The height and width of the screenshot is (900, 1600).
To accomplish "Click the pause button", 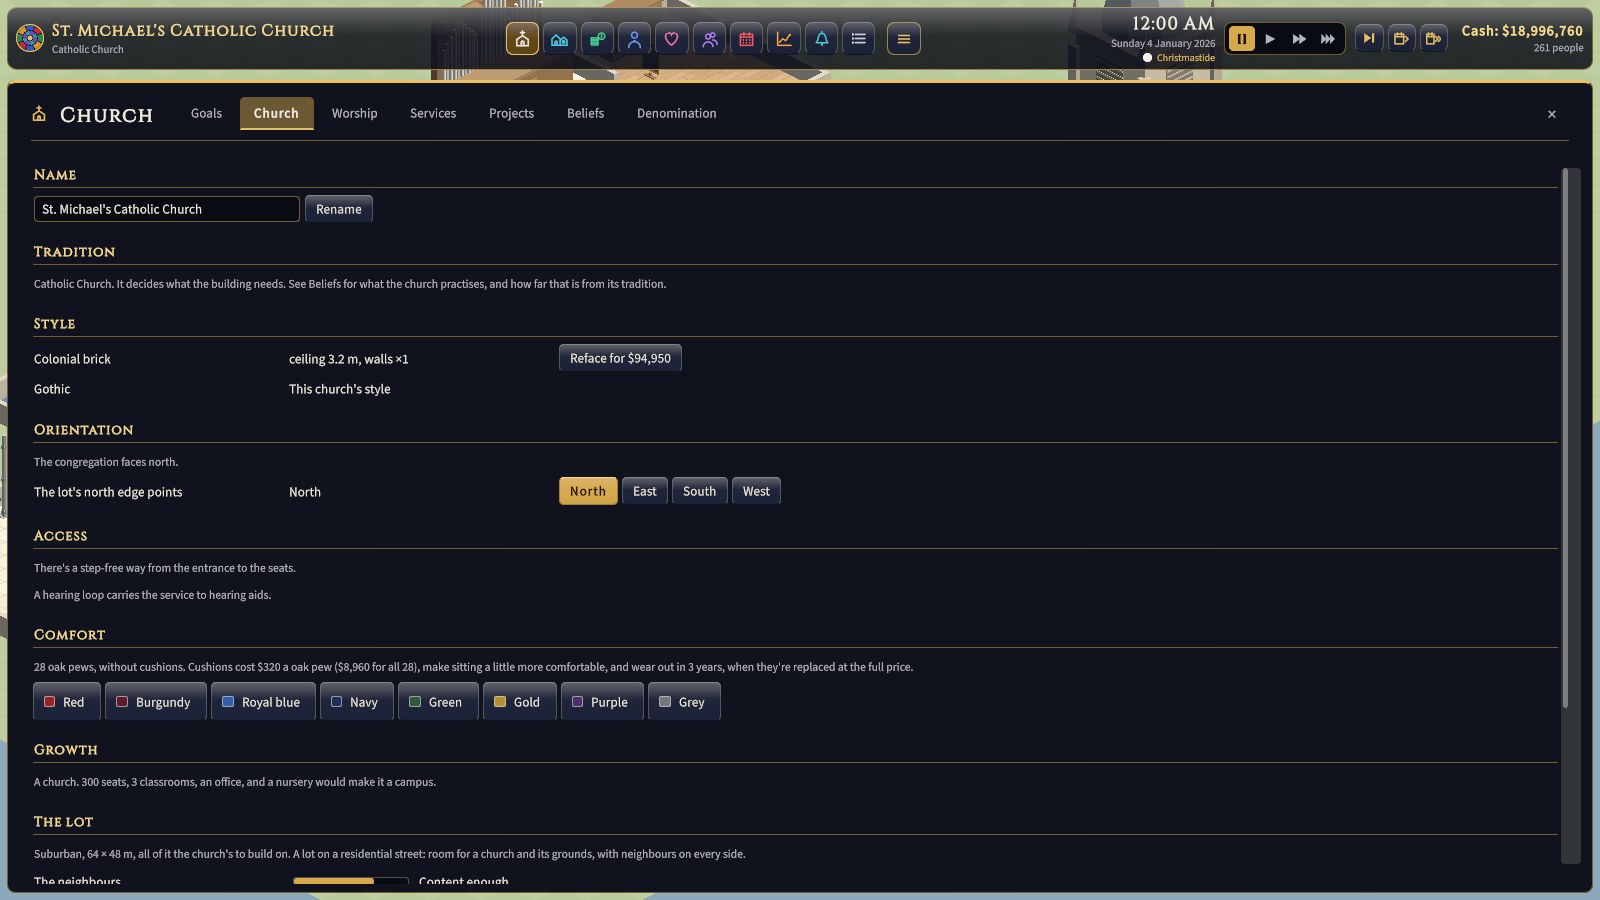I will point(1242,39).
